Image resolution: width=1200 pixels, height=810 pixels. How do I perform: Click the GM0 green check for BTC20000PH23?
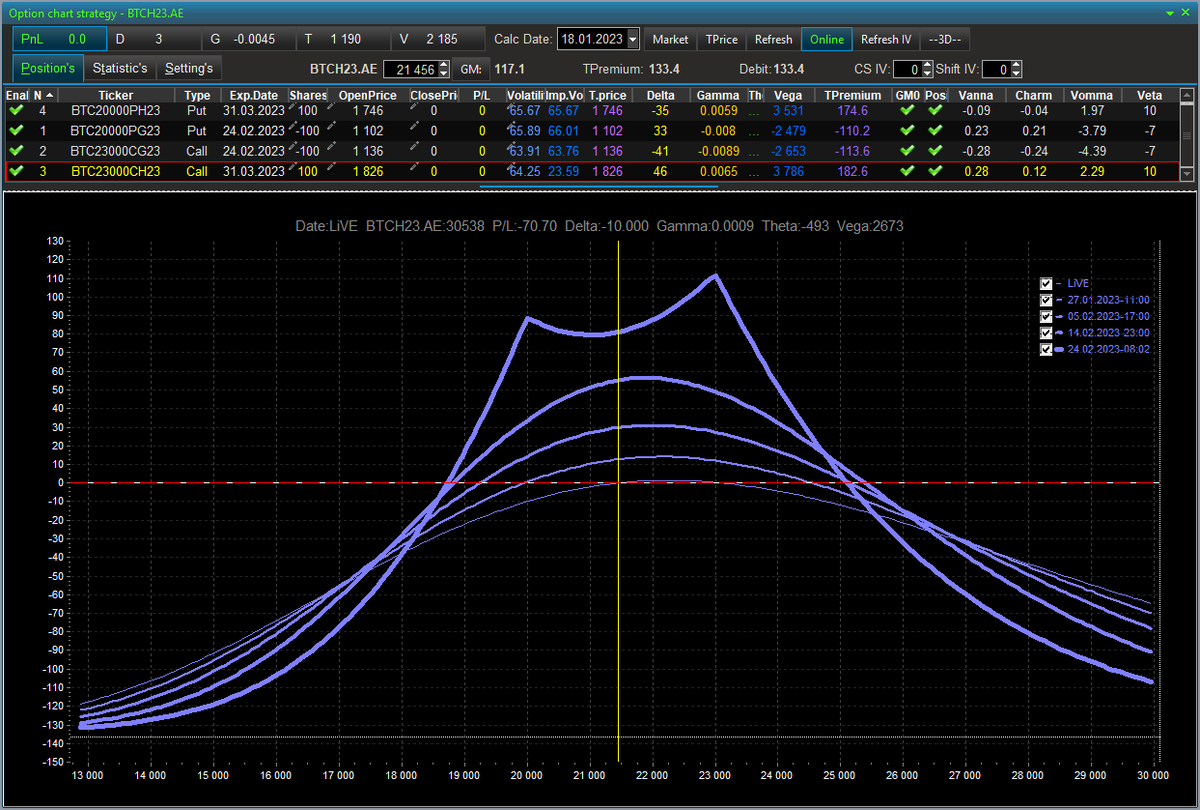point(907,110)
